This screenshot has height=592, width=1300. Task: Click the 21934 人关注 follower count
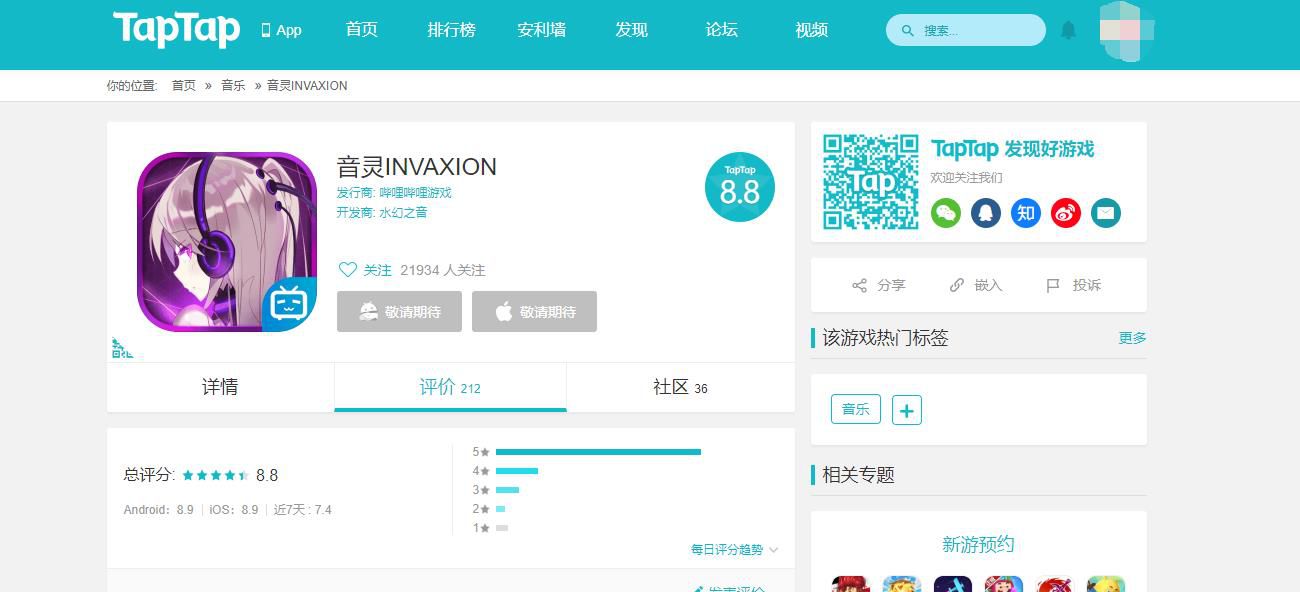pyautogui.click(x=443, y=270)
